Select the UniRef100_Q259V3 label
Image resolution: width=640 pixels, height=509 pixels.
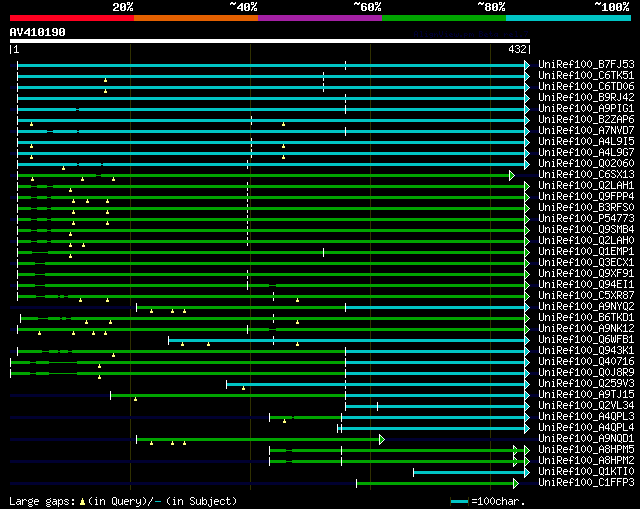click(x=586, y=384)
